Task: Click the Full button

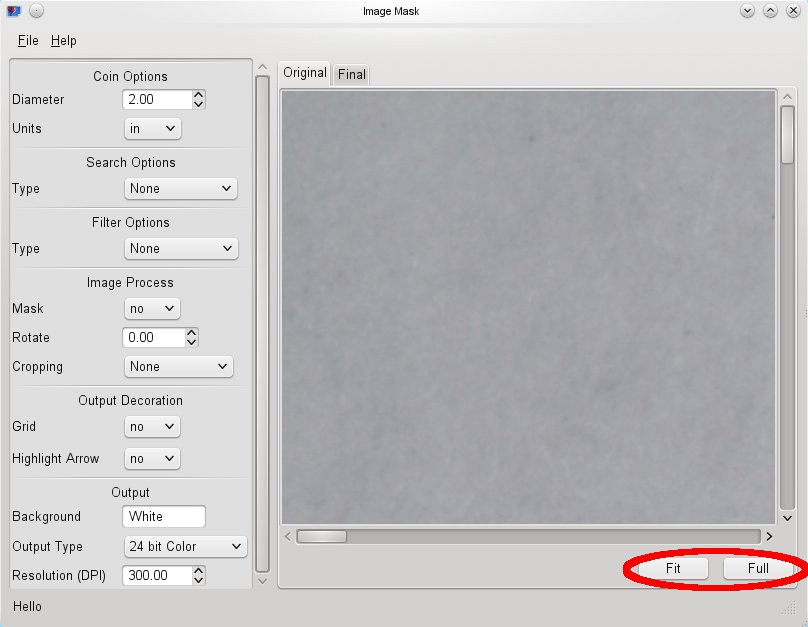Action: [x=758, y=568]
